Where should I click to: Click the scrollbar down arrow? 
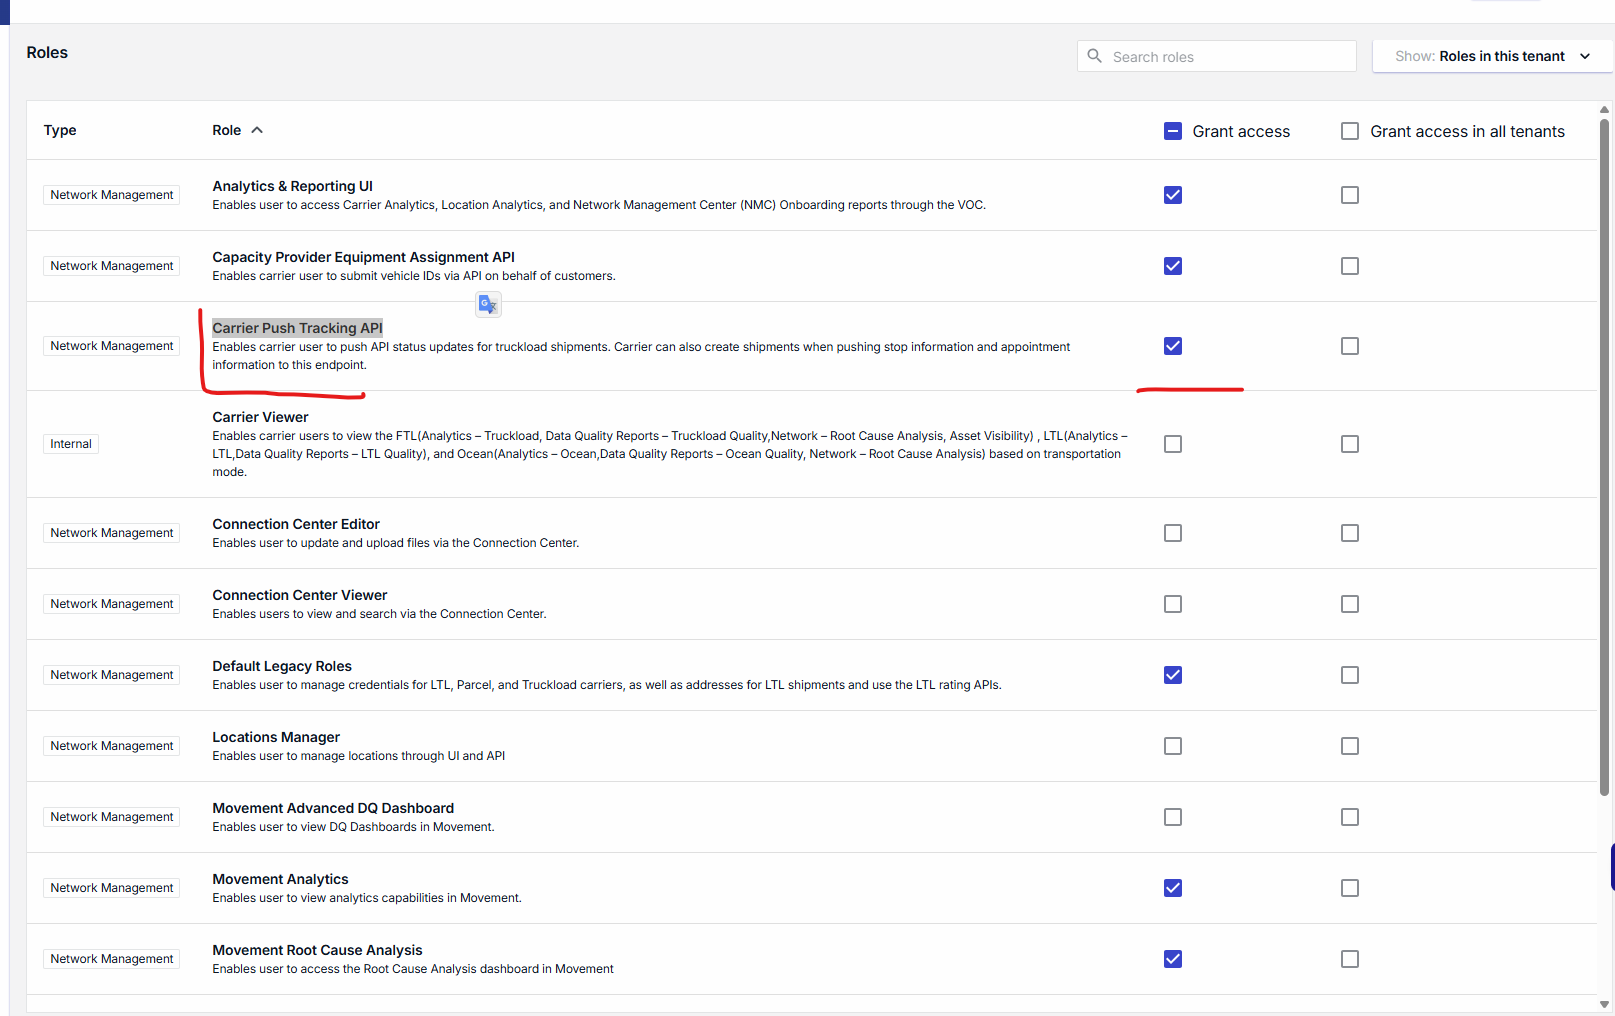(1604, 1004)
